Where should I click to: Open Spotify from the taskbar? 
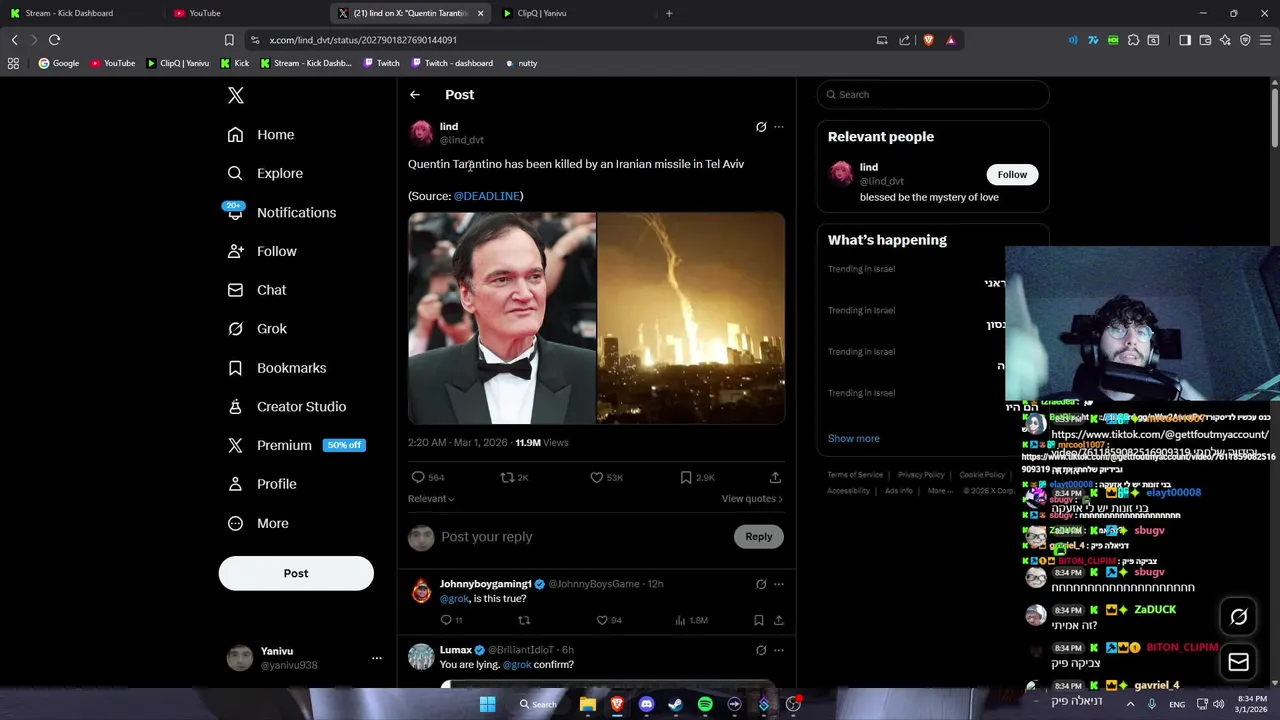[x=705, y=704]
